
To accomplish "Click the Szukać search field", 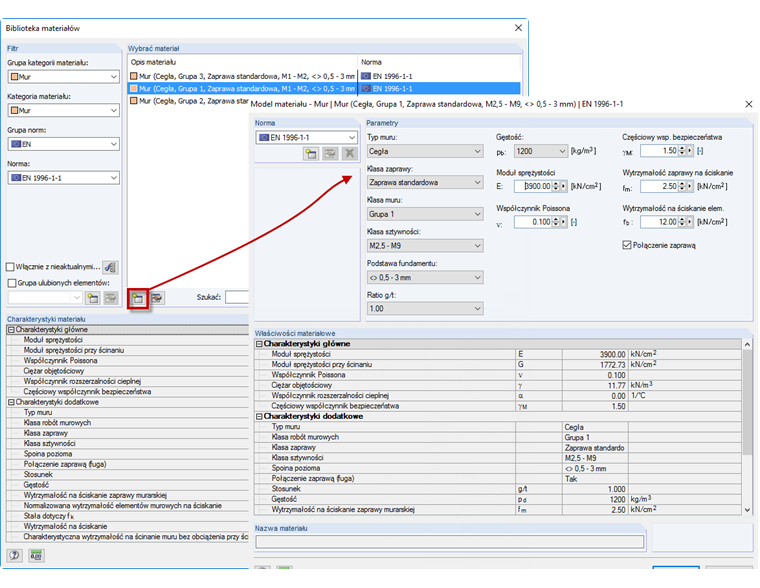I will (238, 297).
